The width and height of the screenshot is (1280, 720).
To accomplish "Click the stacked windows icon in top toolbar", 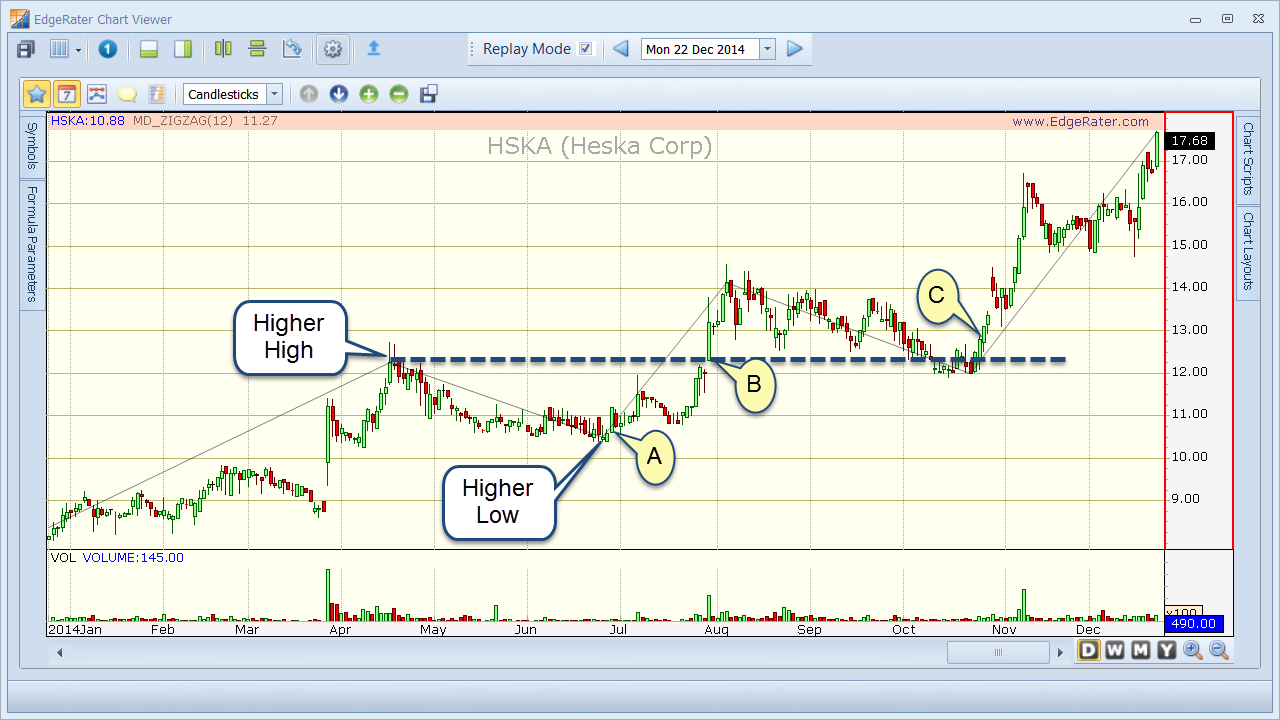I will [26, 49].
